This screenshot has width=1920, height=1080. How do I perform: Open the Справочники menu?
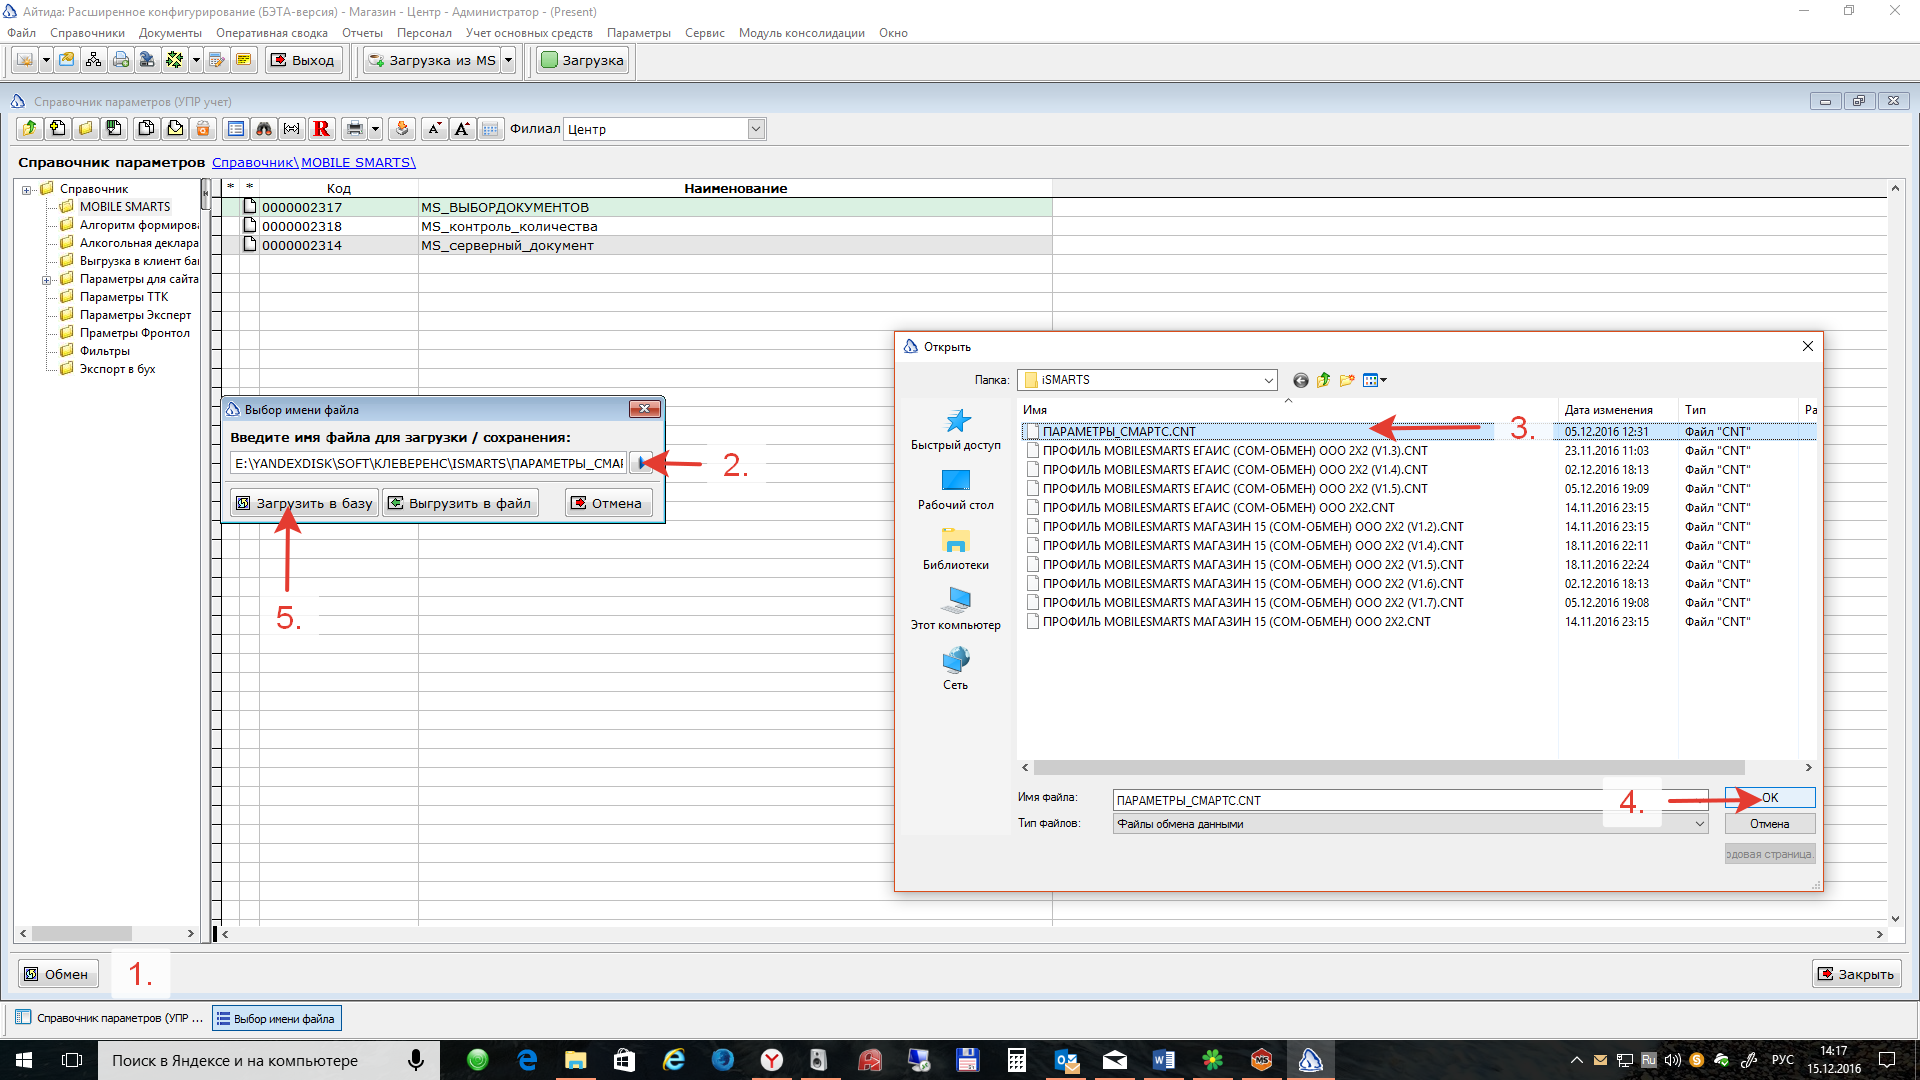click(87, 33)
